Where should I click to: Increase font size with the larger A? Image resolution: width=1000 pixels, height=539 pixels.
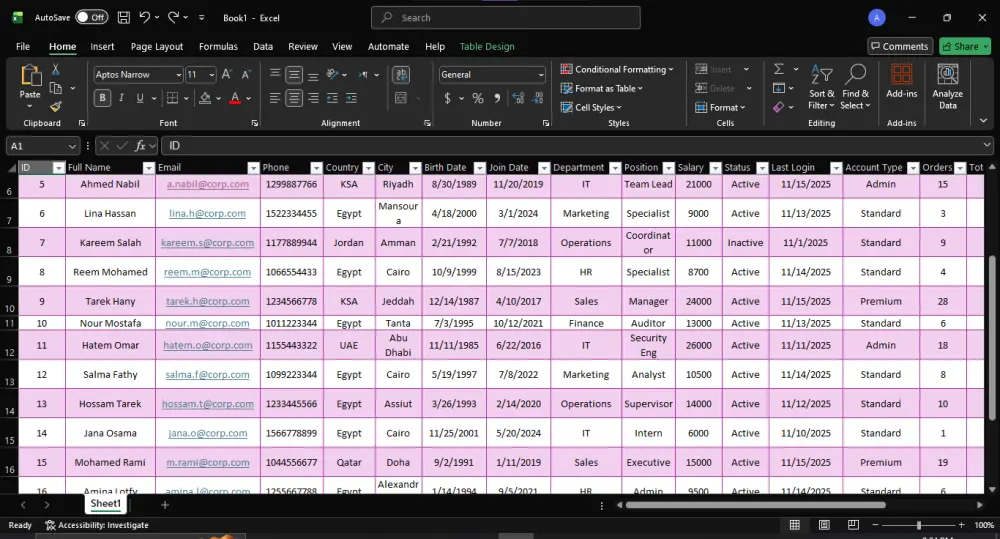226,75
